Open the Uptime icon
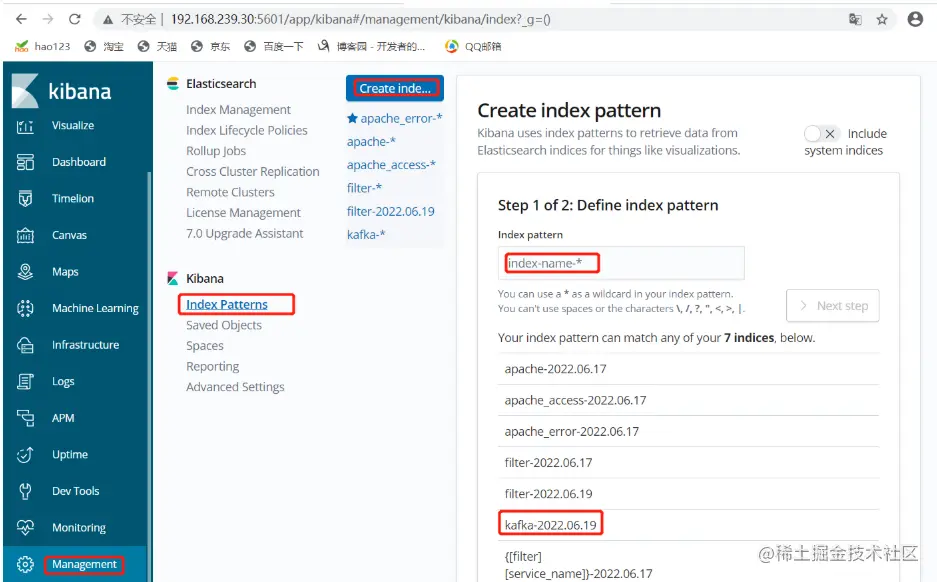The width and height of the screenshot is (937, 582). point(25,455)
